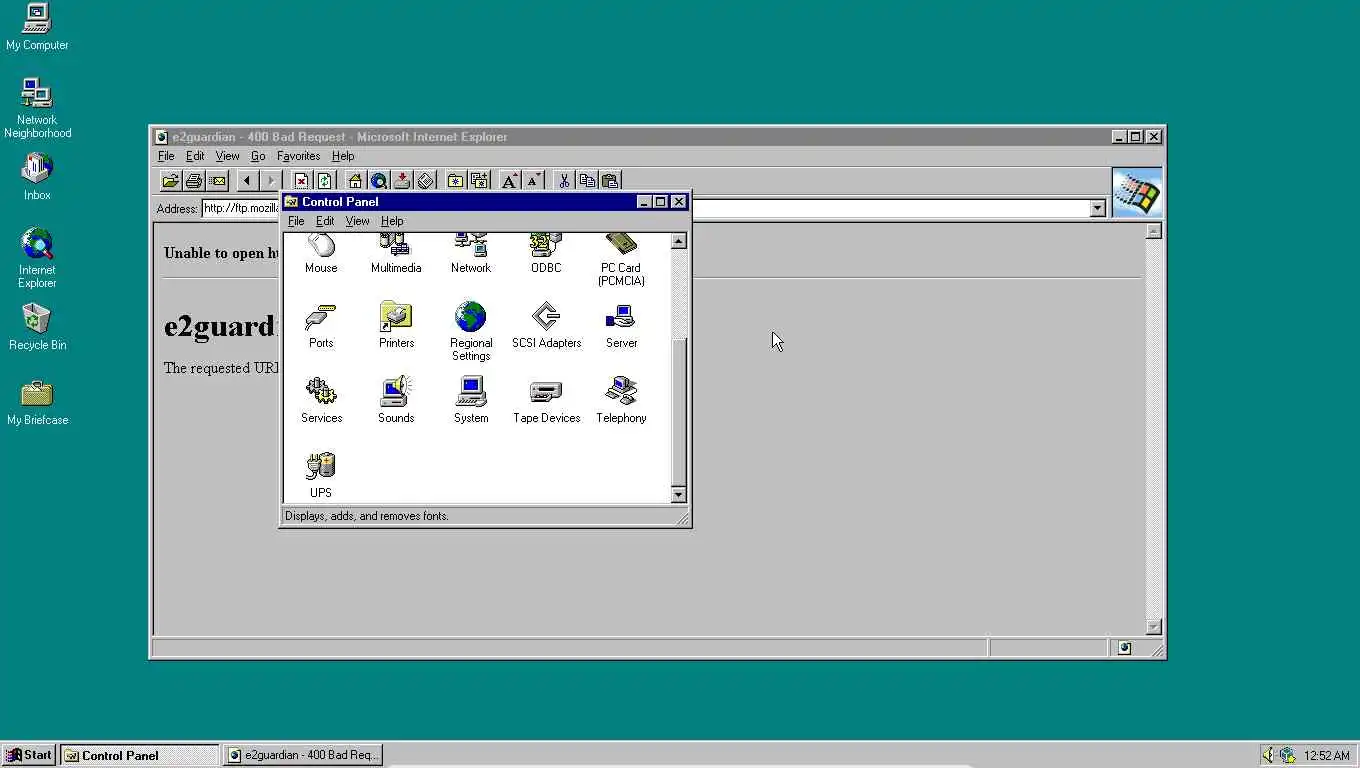This screenshot has height=768, width=1360.
Task: Click the Paste clipboard icon in IE toolbar
Action: [610, 180]
